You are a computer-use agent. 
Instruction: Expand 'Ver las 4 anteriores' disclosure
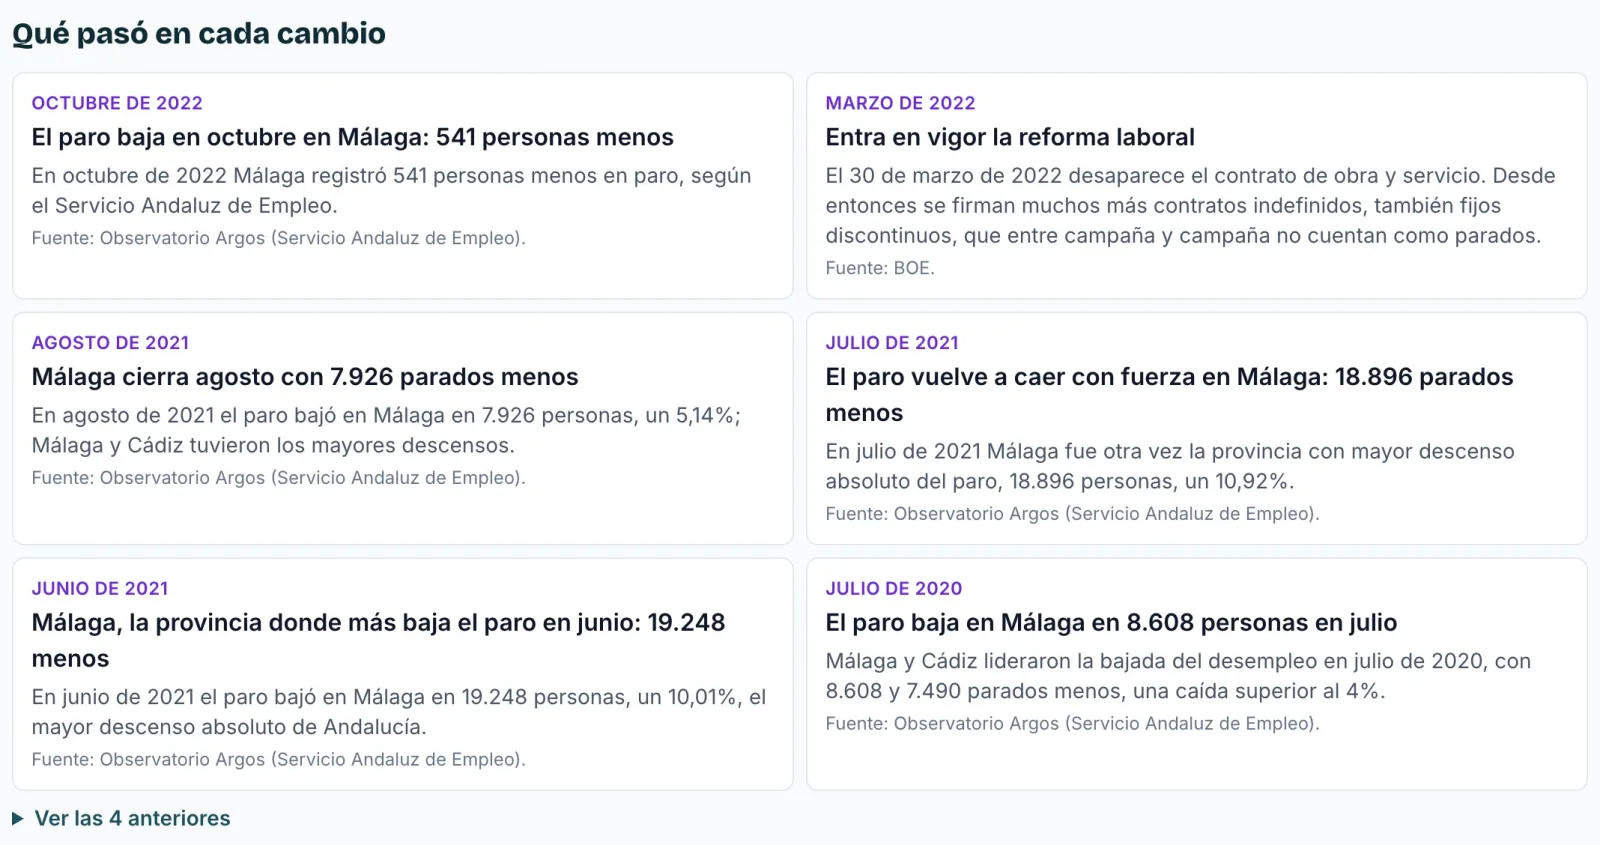pyautogui.click(x=121, y=818)
